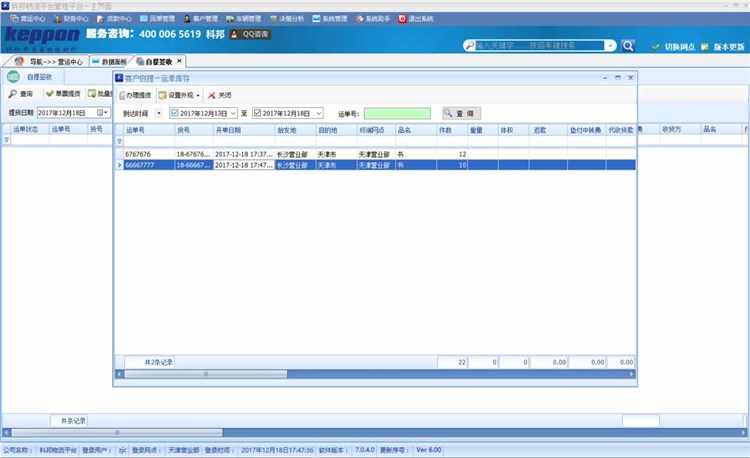Expand the 设置外观 dropdown arrow
The width and height of the screenshot is (750, 458).
coord(198,95)
